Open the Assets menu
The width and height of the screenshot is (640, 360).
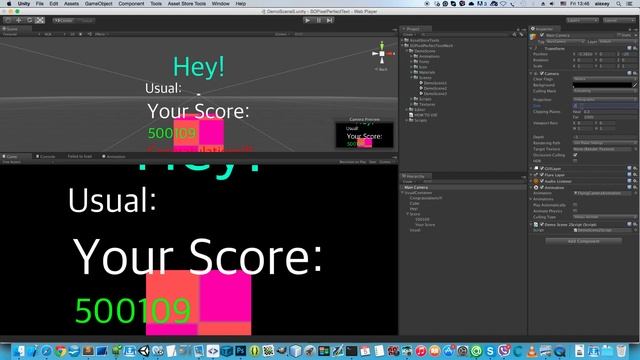(x=71, y=4)
